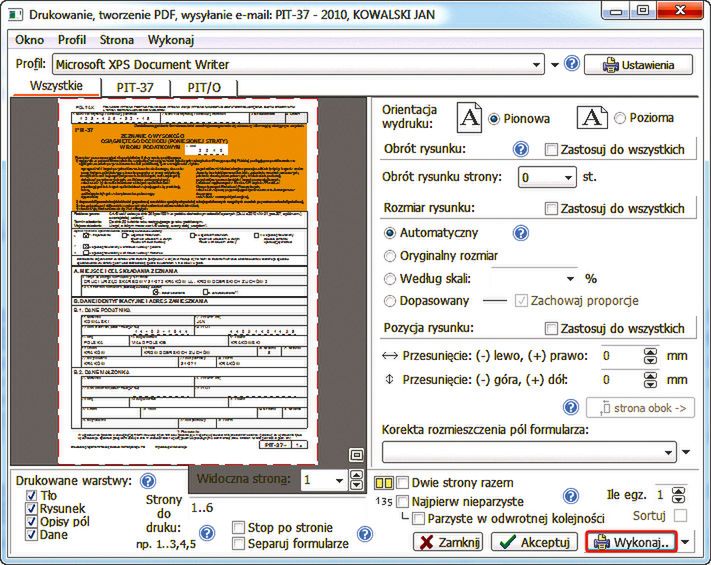
Task: Select Według skali radio button
Action: click(x=390, y=278)
